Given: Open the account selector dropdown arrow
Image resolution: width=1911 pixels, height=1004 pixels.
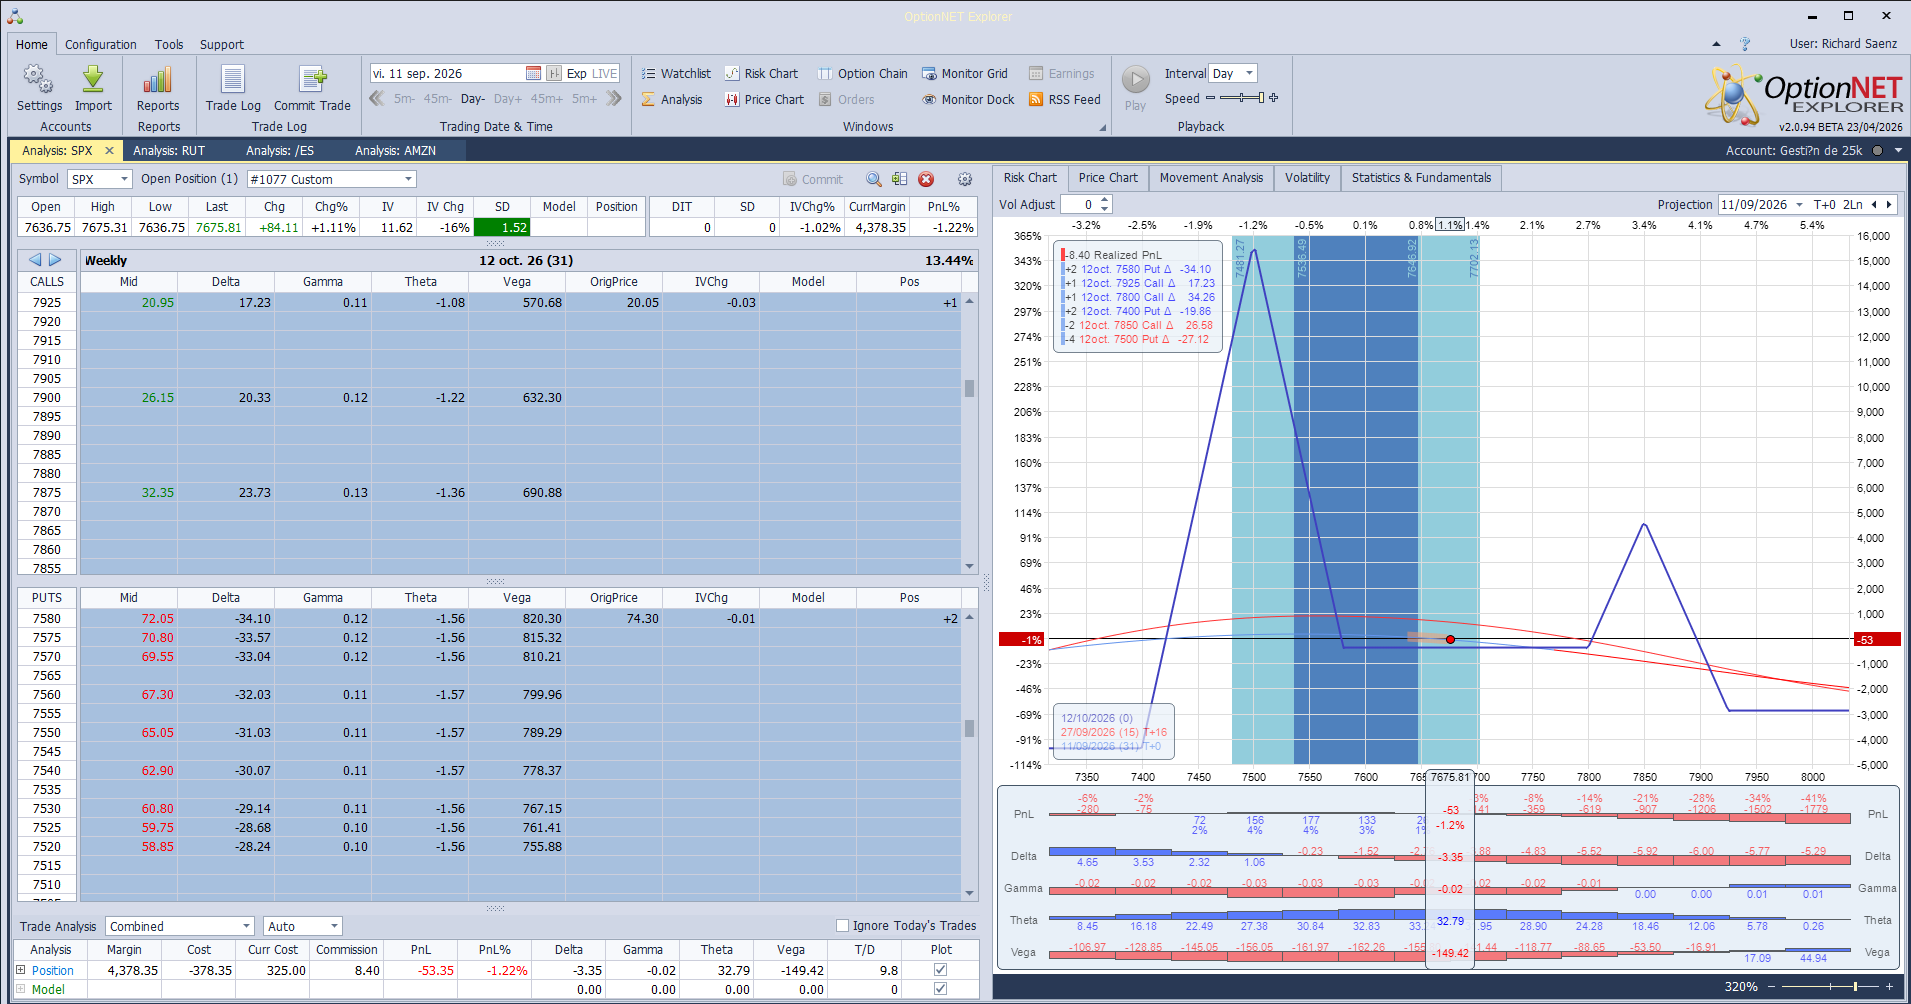Looking at the screenshot, I should (1898, 150).
